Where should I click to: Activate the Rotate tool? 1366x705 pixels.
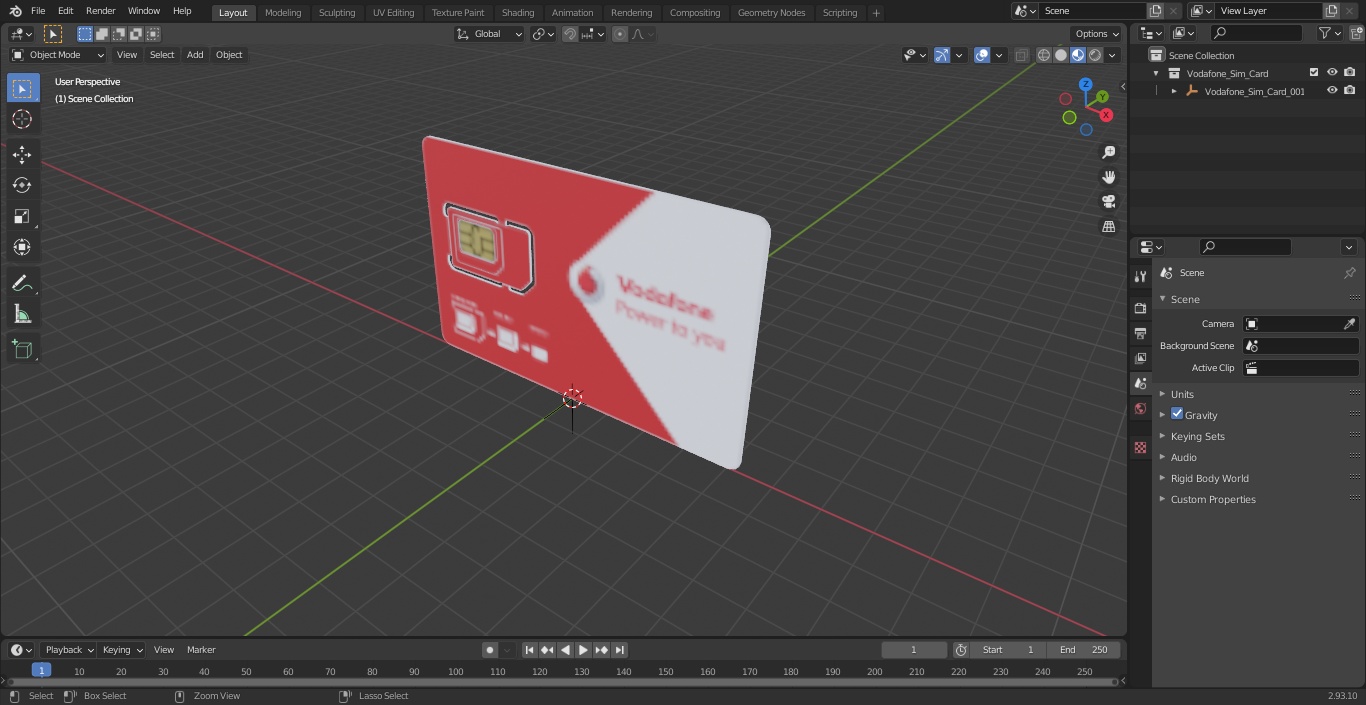point(22,185)
